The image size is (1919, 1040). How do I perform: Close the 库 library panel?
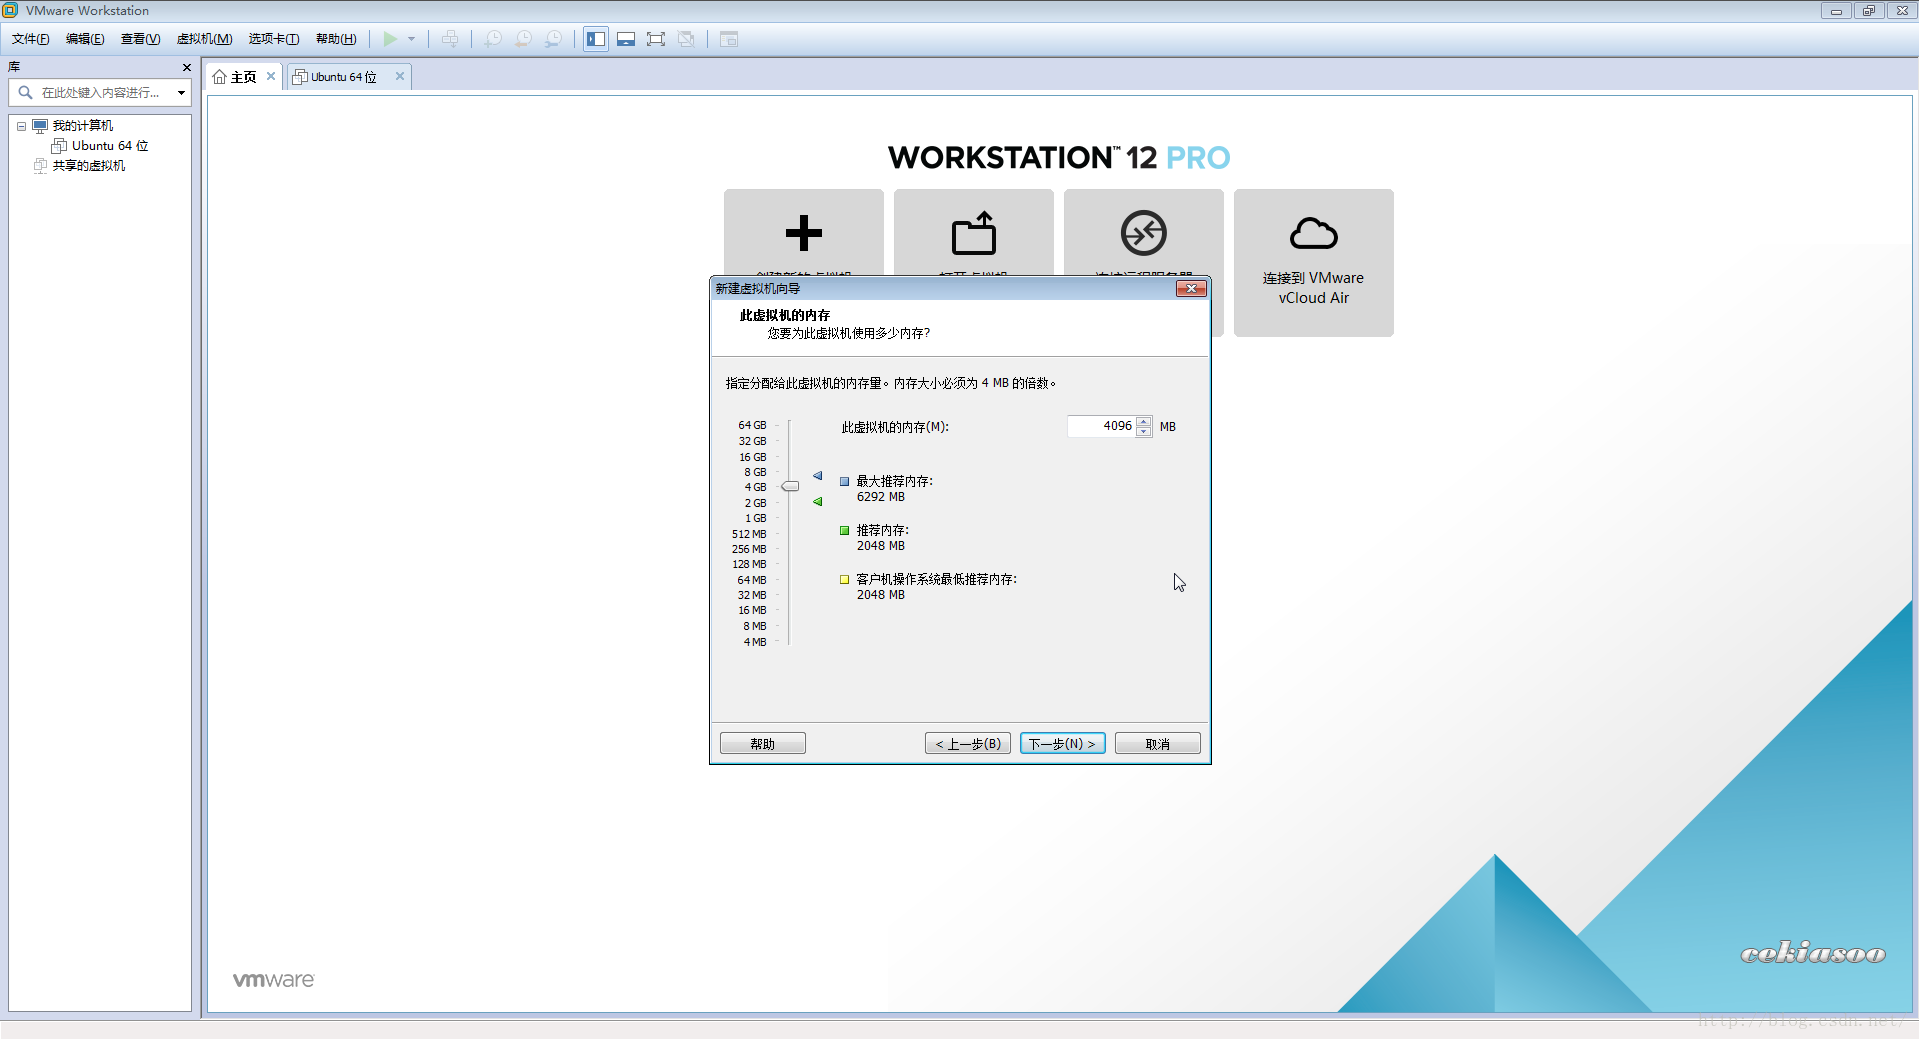[x=186, y=67]
